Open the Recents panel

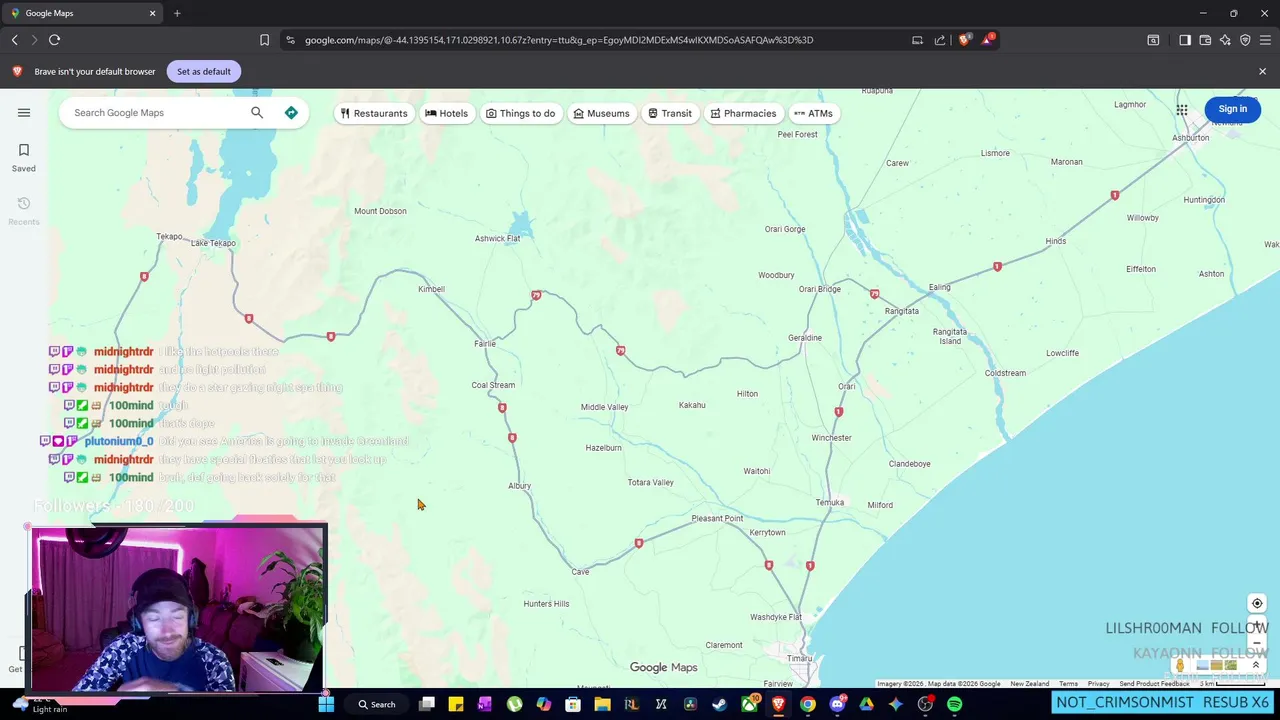[x=24, y=211]
